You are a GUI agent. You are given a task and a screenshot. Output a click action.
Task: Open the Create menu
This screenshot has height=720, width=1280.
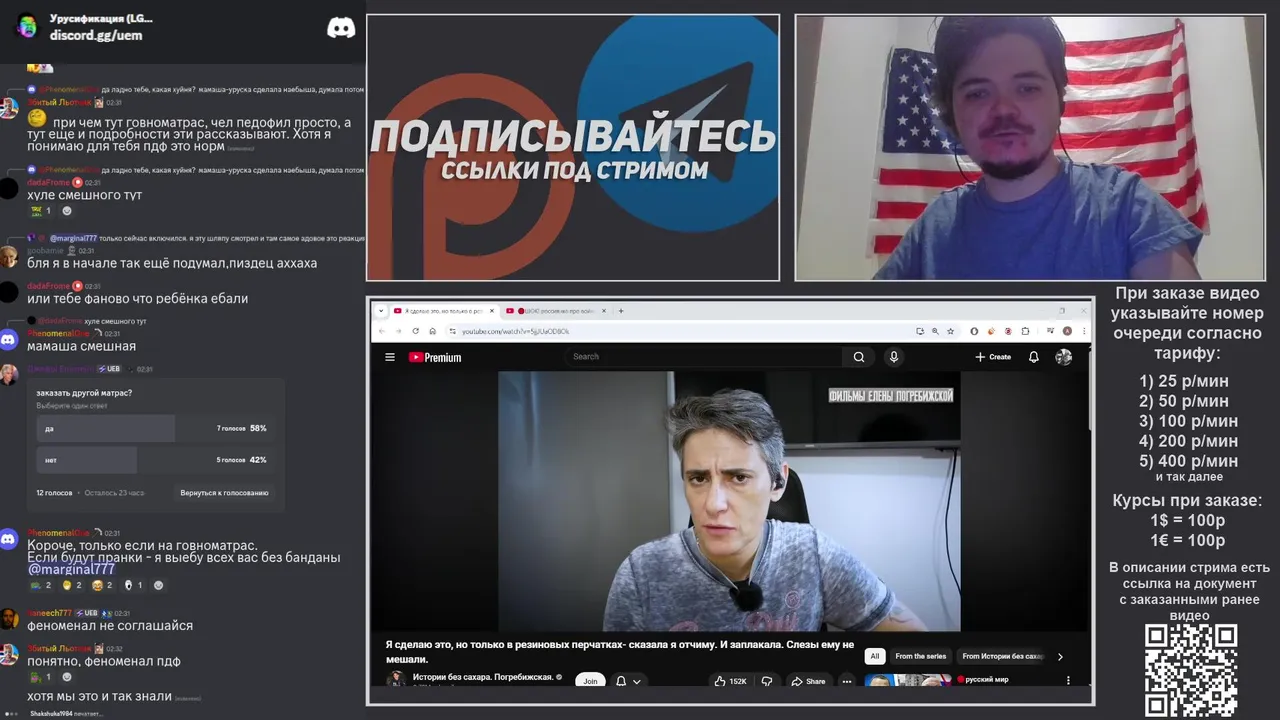(993, 357)
